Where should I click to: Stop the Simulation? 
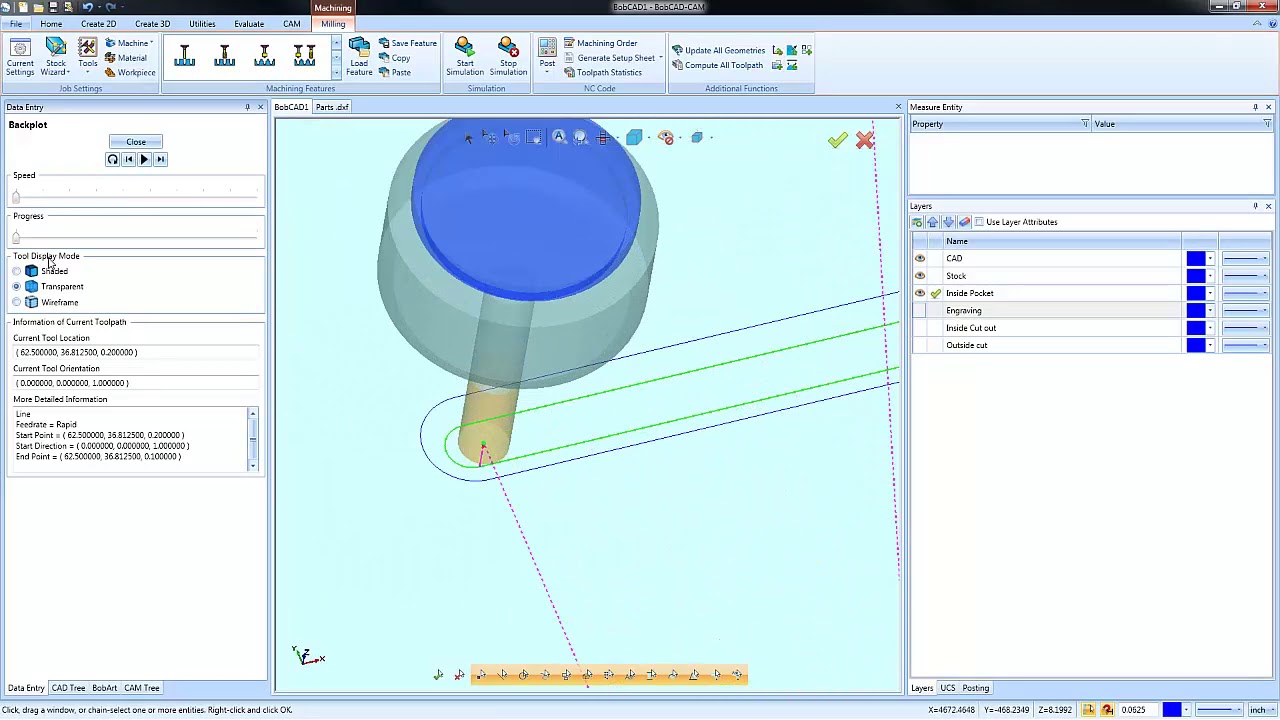pyautogui.click(x=508, y=57)
